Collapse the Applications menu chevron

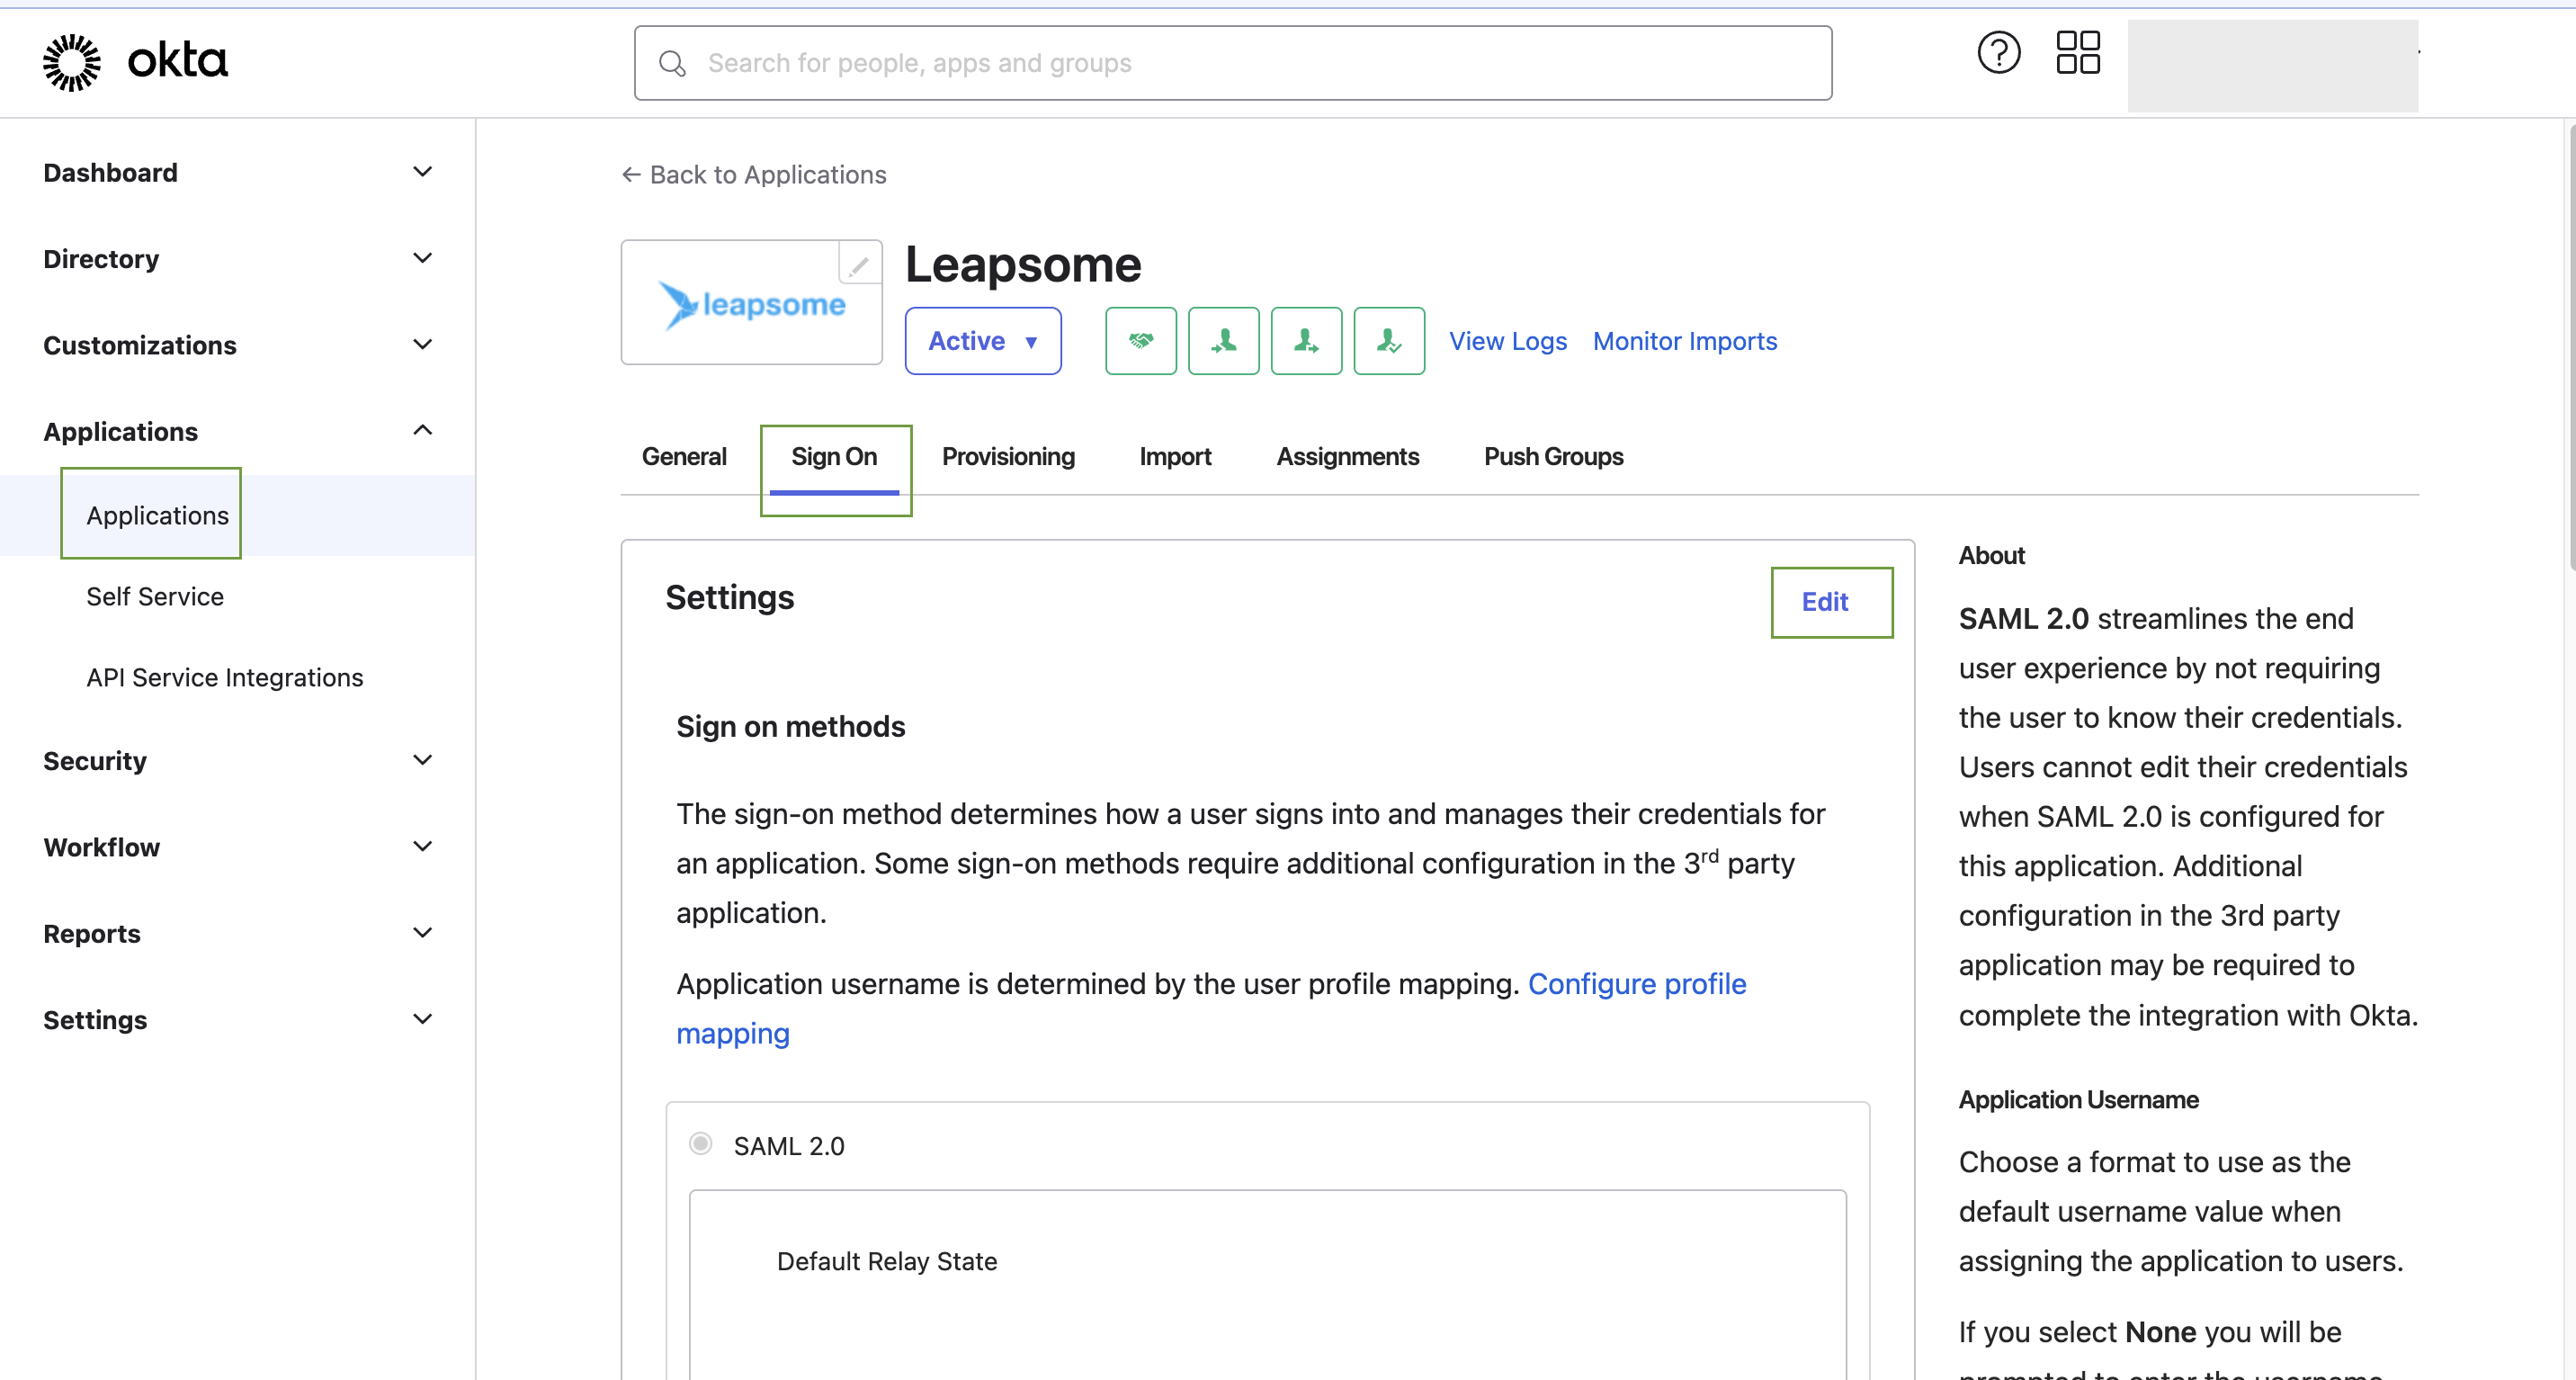point(423,430)
